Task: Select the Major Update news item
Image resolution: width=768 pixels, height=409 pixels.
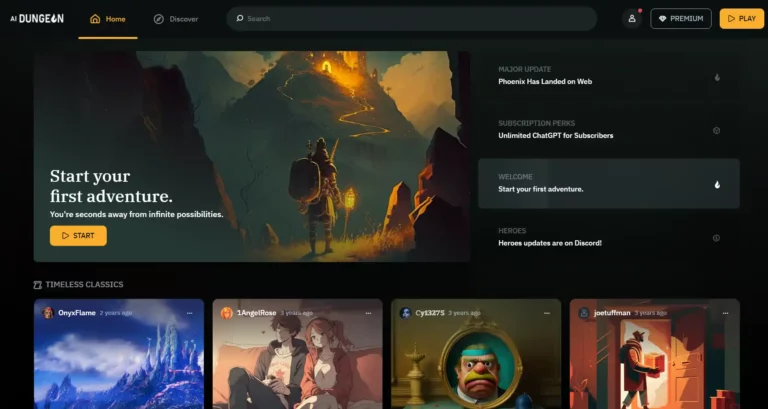Action: pyautogui.click(x=609, y=76)
